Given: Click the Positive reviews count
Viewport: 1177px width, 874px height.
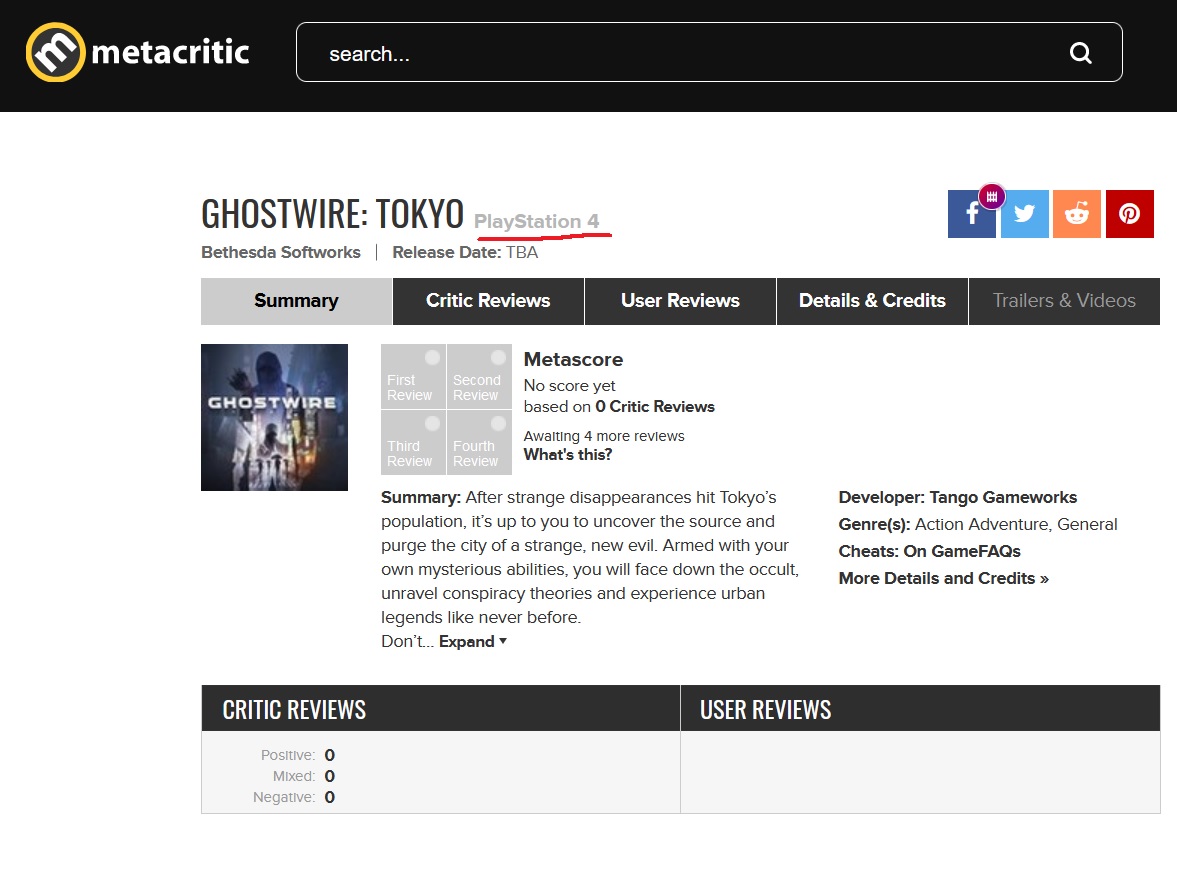Looking at the screenshot, I should point(330,755).
